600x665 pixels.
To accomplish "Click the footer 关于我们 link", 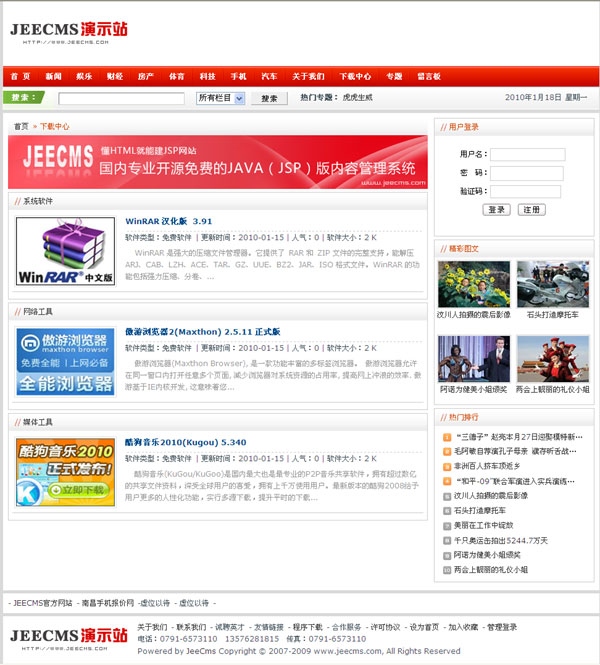I will point(152,627).
